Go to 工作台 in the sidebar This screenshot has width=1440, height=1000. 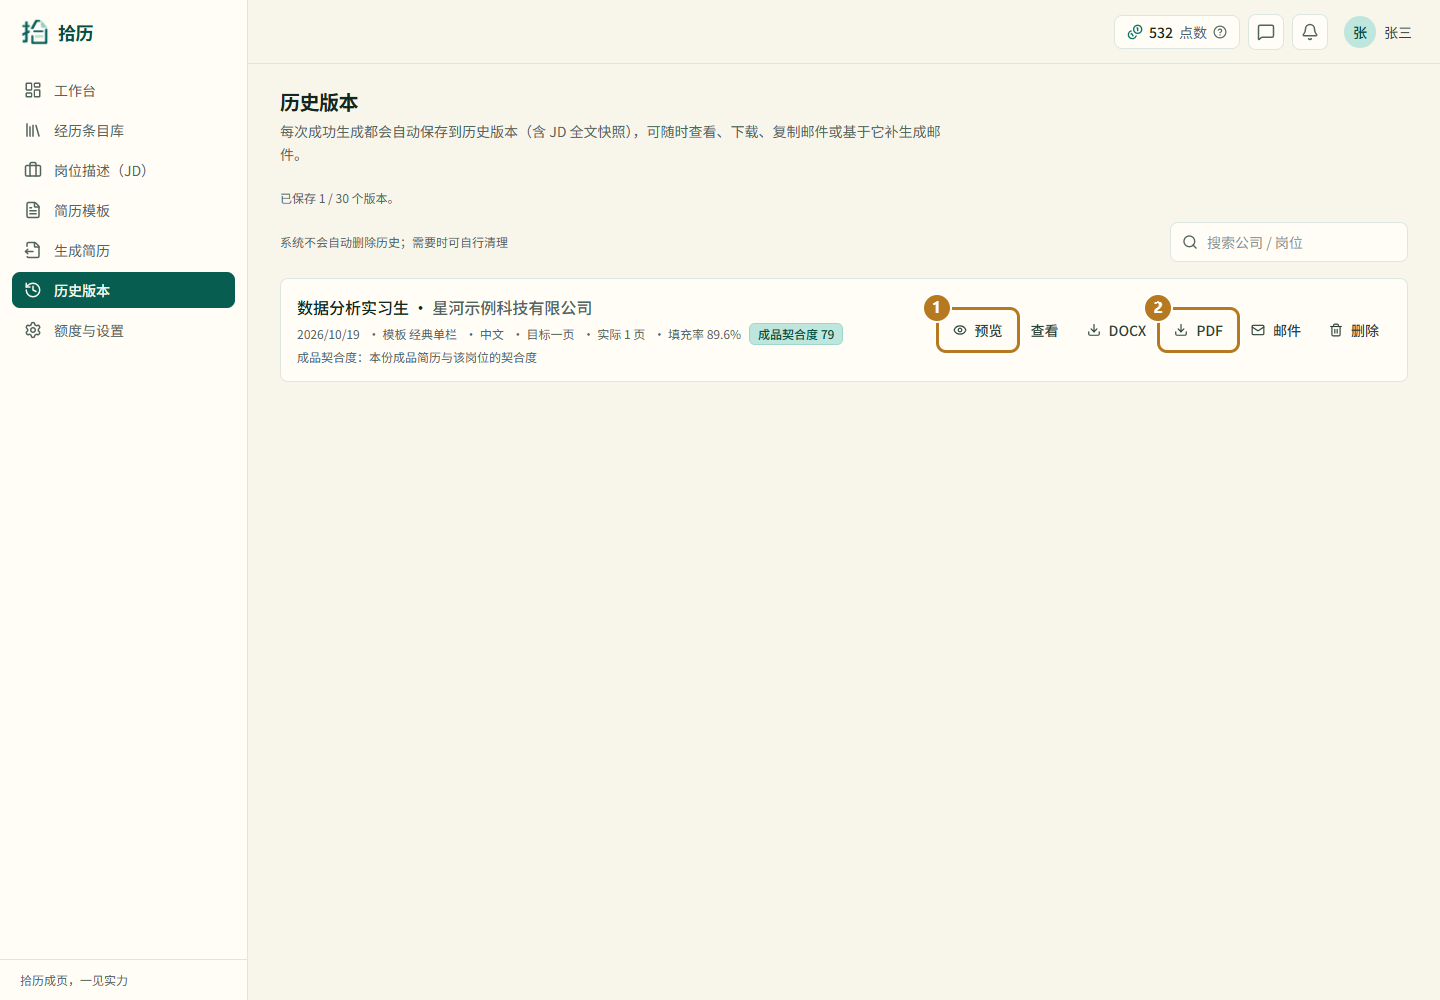[123, 90]
